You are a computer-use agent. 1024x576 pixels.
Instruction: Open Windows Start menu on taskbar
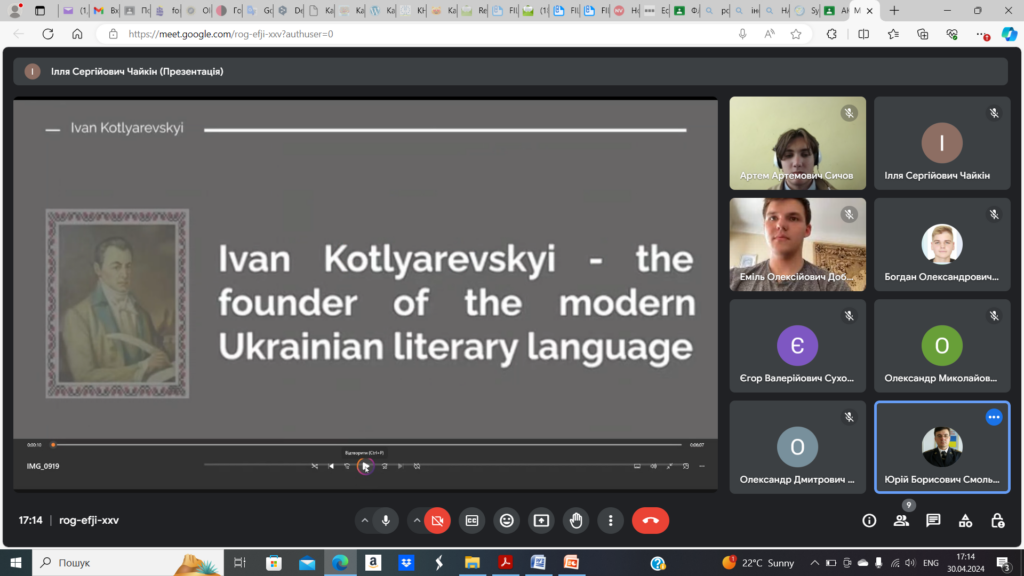coord(16,563)
